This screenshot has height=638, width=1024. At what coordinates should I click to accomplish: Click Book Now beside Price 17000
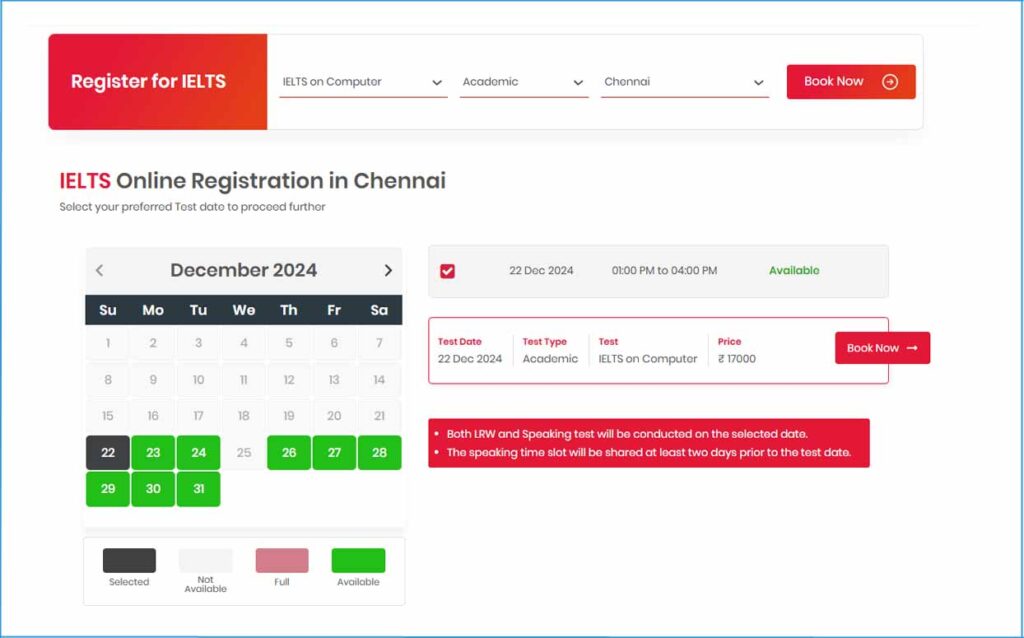tap(882, 348)
